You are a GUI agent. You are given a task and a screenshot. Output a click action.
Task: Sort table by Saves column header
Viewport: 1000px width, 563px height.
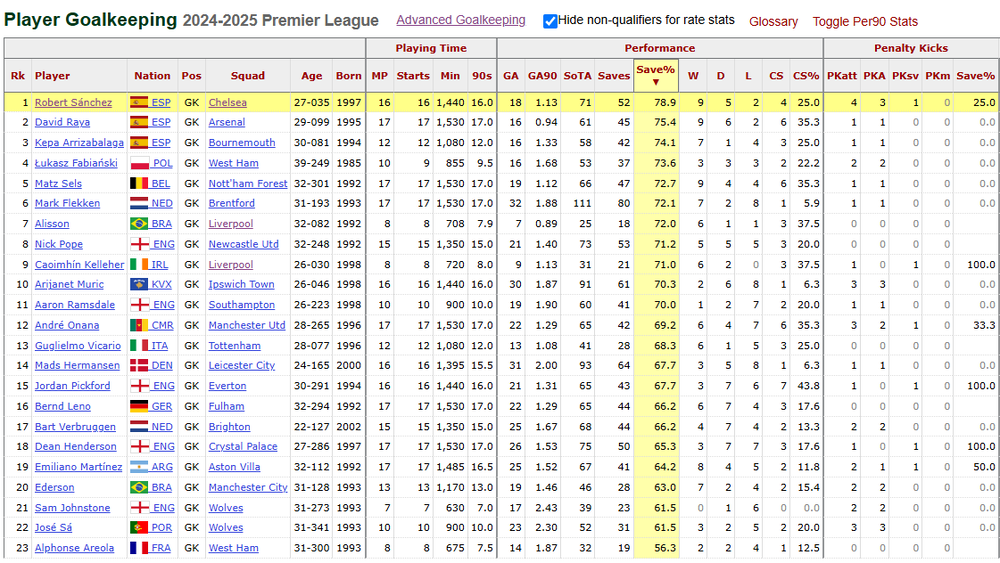614,75
